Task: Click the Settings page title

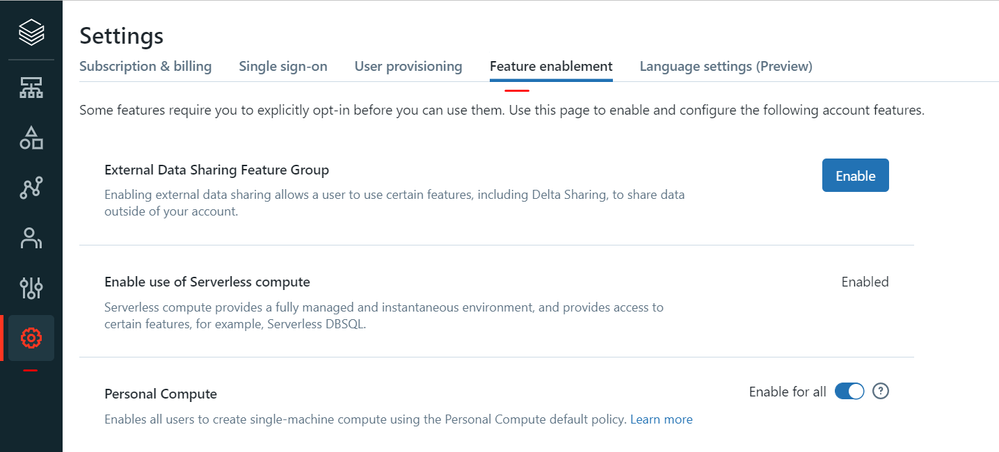Action: click(x=121, y=36)
